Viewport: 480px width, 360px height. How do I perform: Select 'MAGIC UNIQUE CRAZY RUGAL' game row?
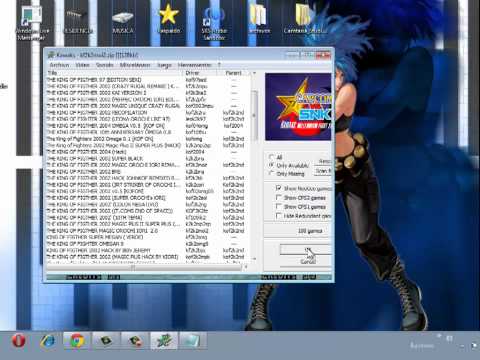(147, 106)
